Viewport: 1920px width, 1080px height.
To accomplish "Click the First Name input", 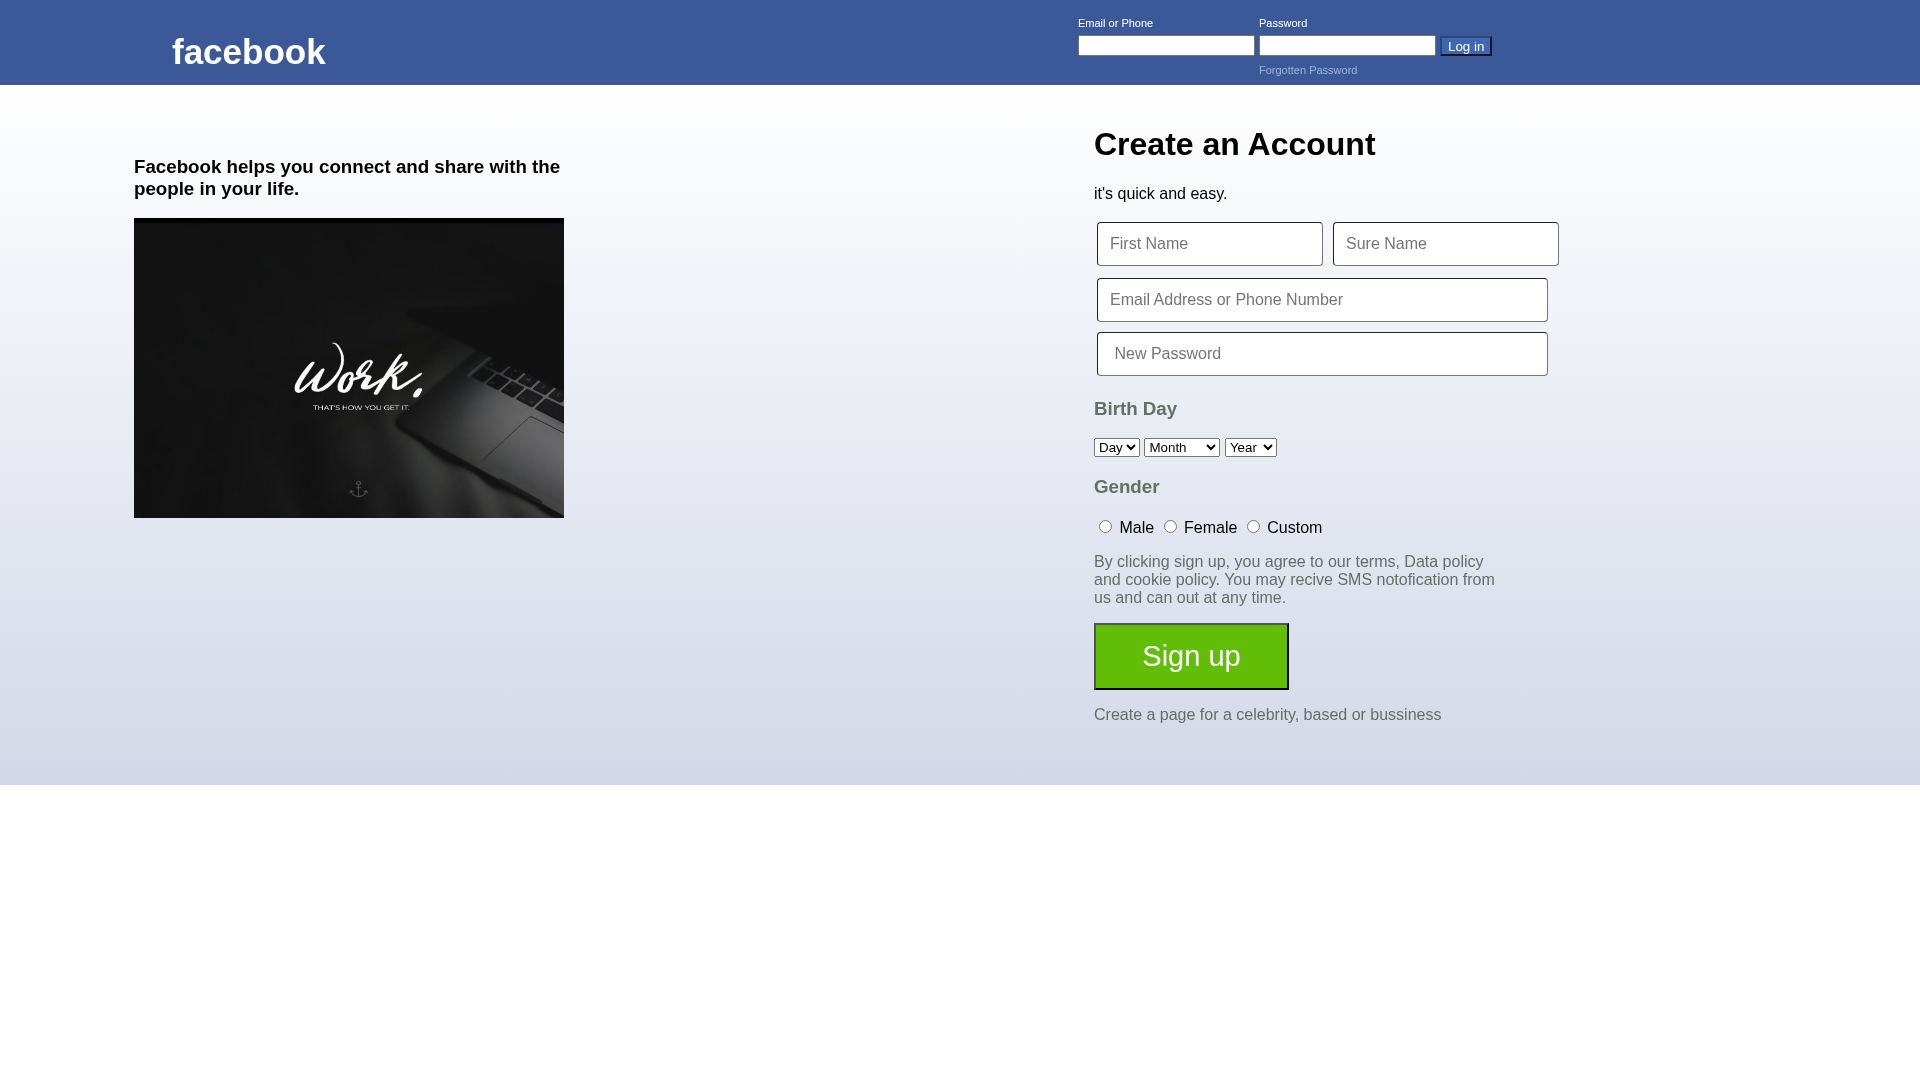I will (1210, 244).
